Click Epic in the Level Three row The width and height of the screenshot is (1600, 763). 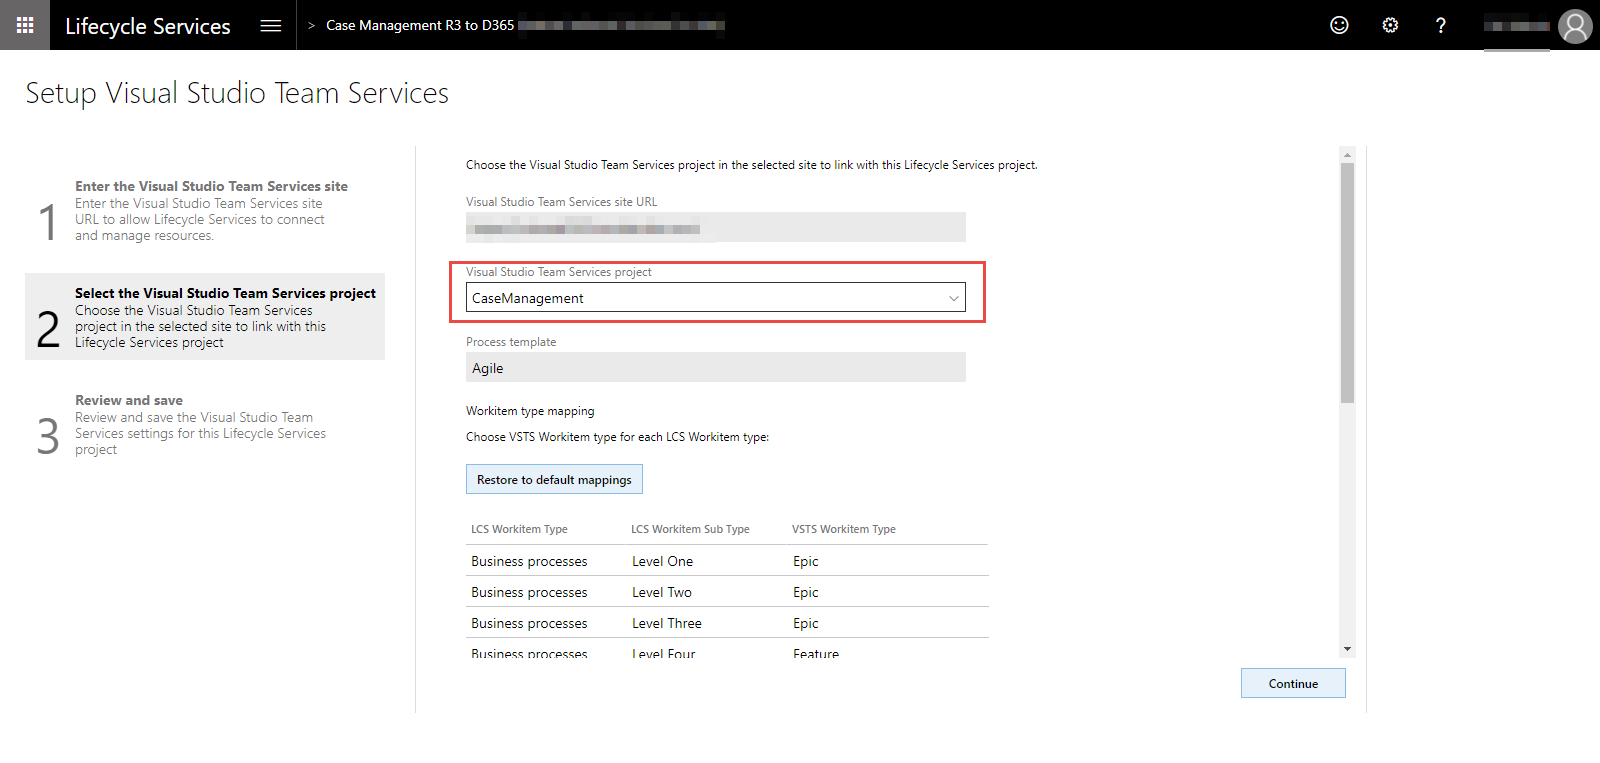[x=806, y=623]
